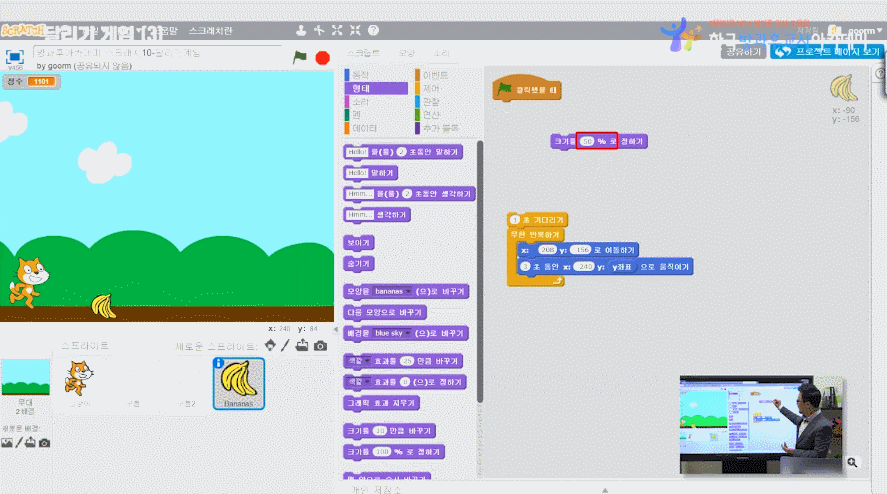Viewport: 887px width, 494px height.
Task: Select the Bananas sprite thumbnail
Action: (x=239, y=384)
